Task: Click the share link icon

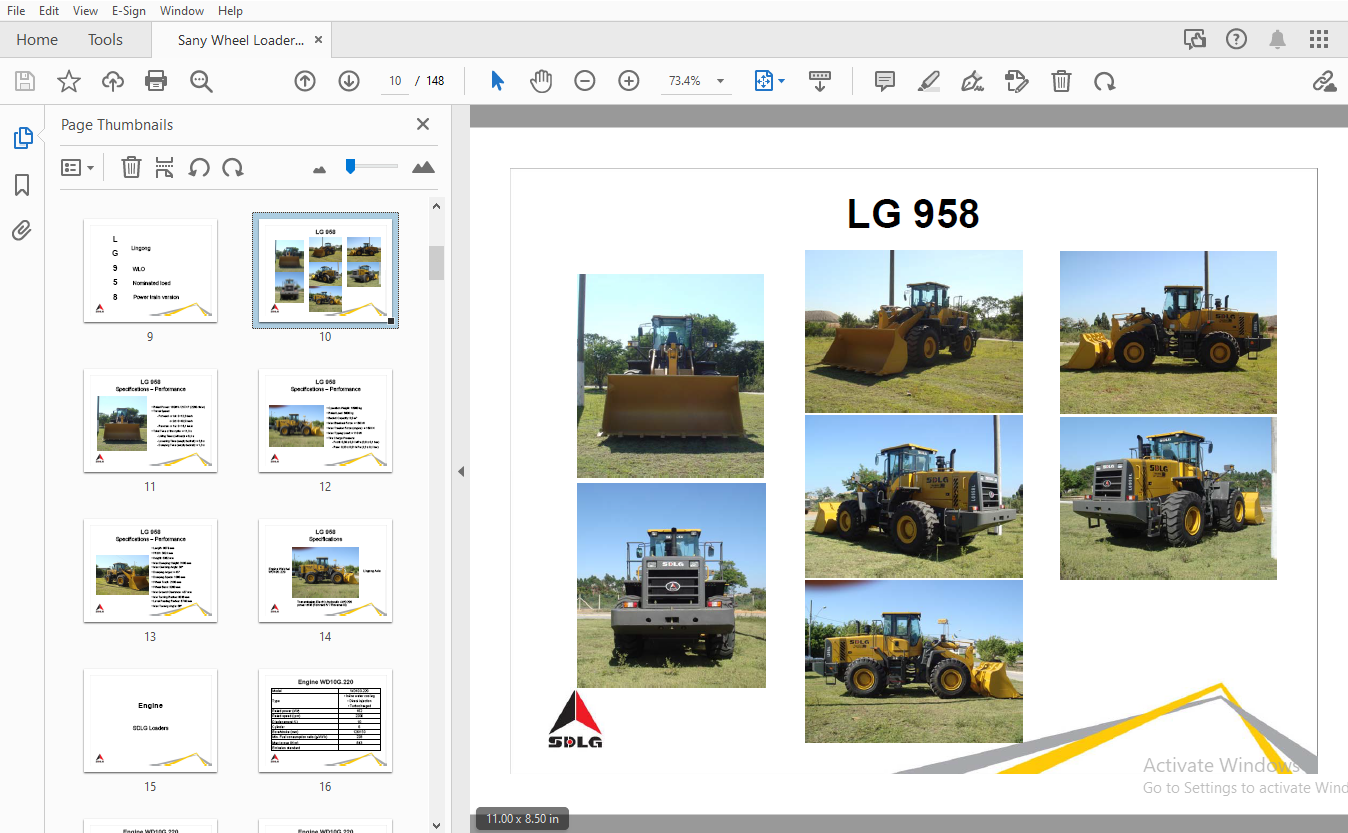Action: [1324, 81]
